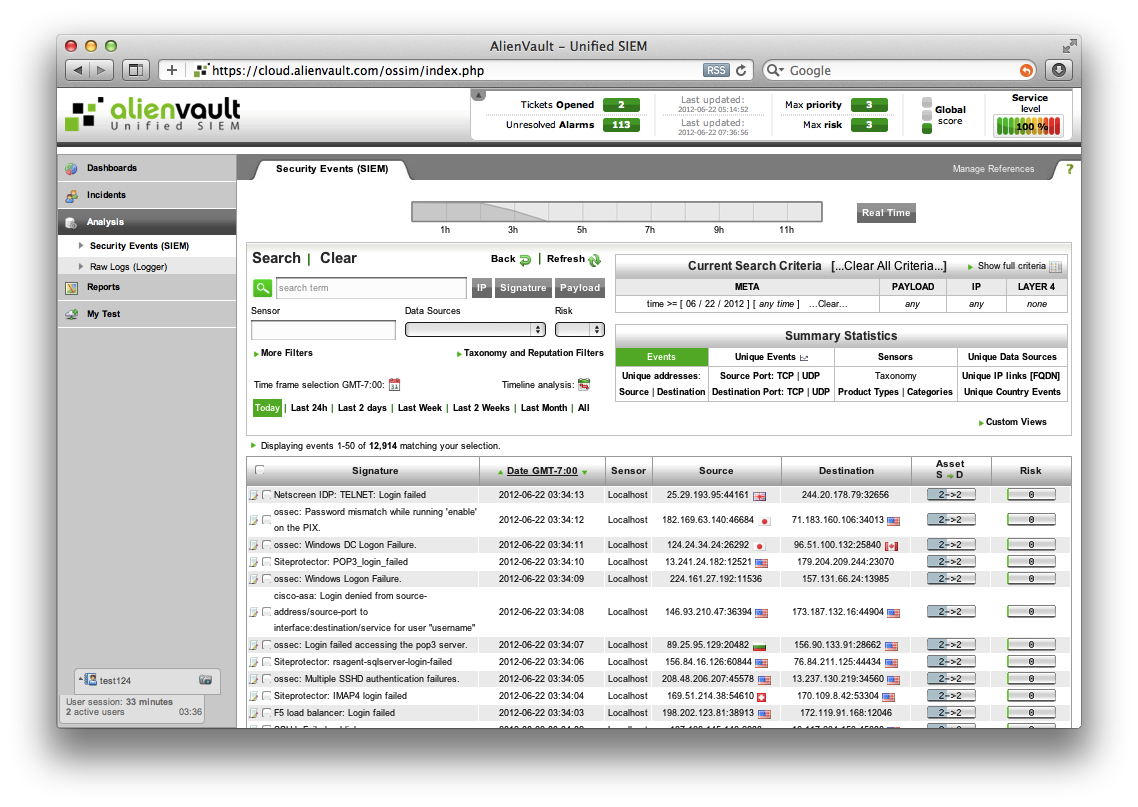The image size is (1138, 807).
Task: Click the Refresh arrows icon
Action: [594, 260]
